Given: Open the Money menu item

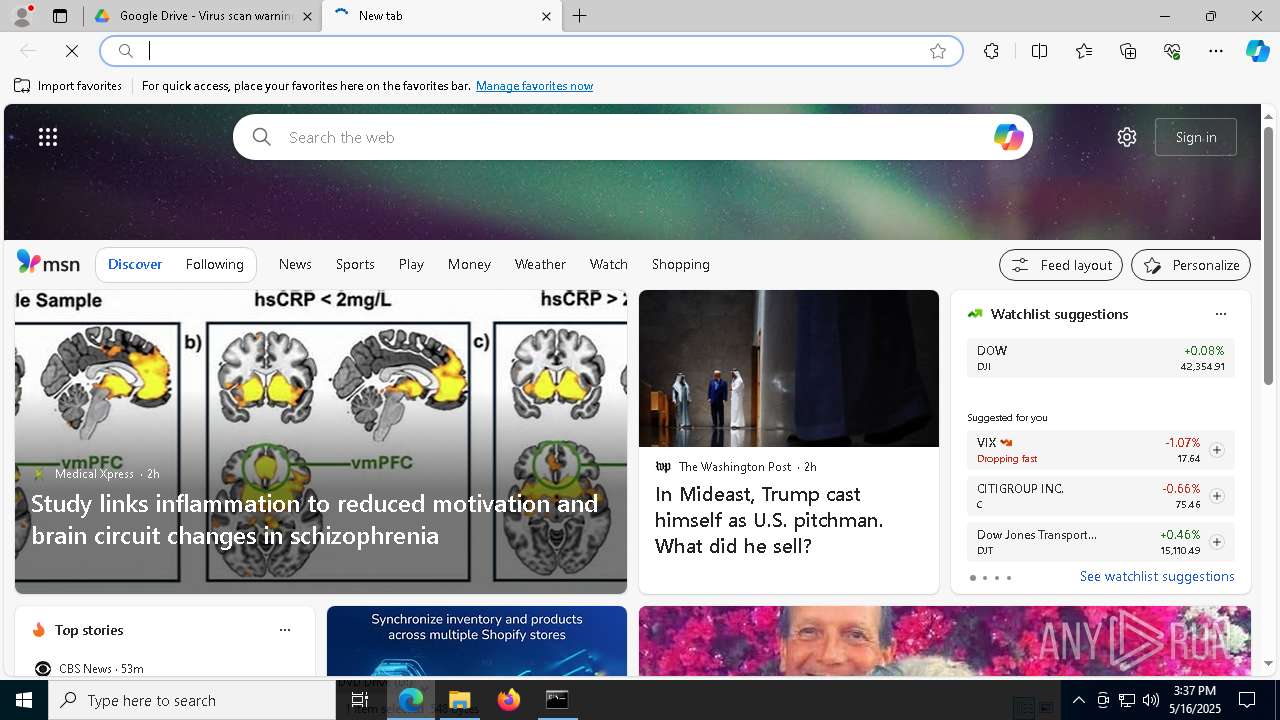Looking at the screenshot, I should click(x=469, y=264).
